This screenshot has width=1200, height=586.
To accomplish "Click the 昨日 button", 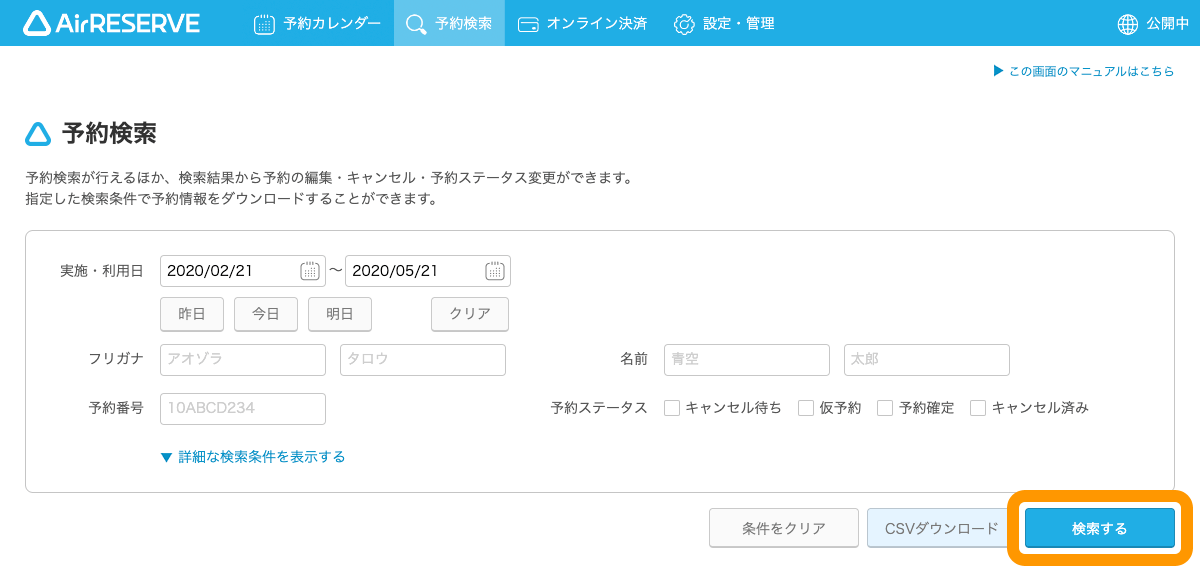I will (x=192, y=314).
